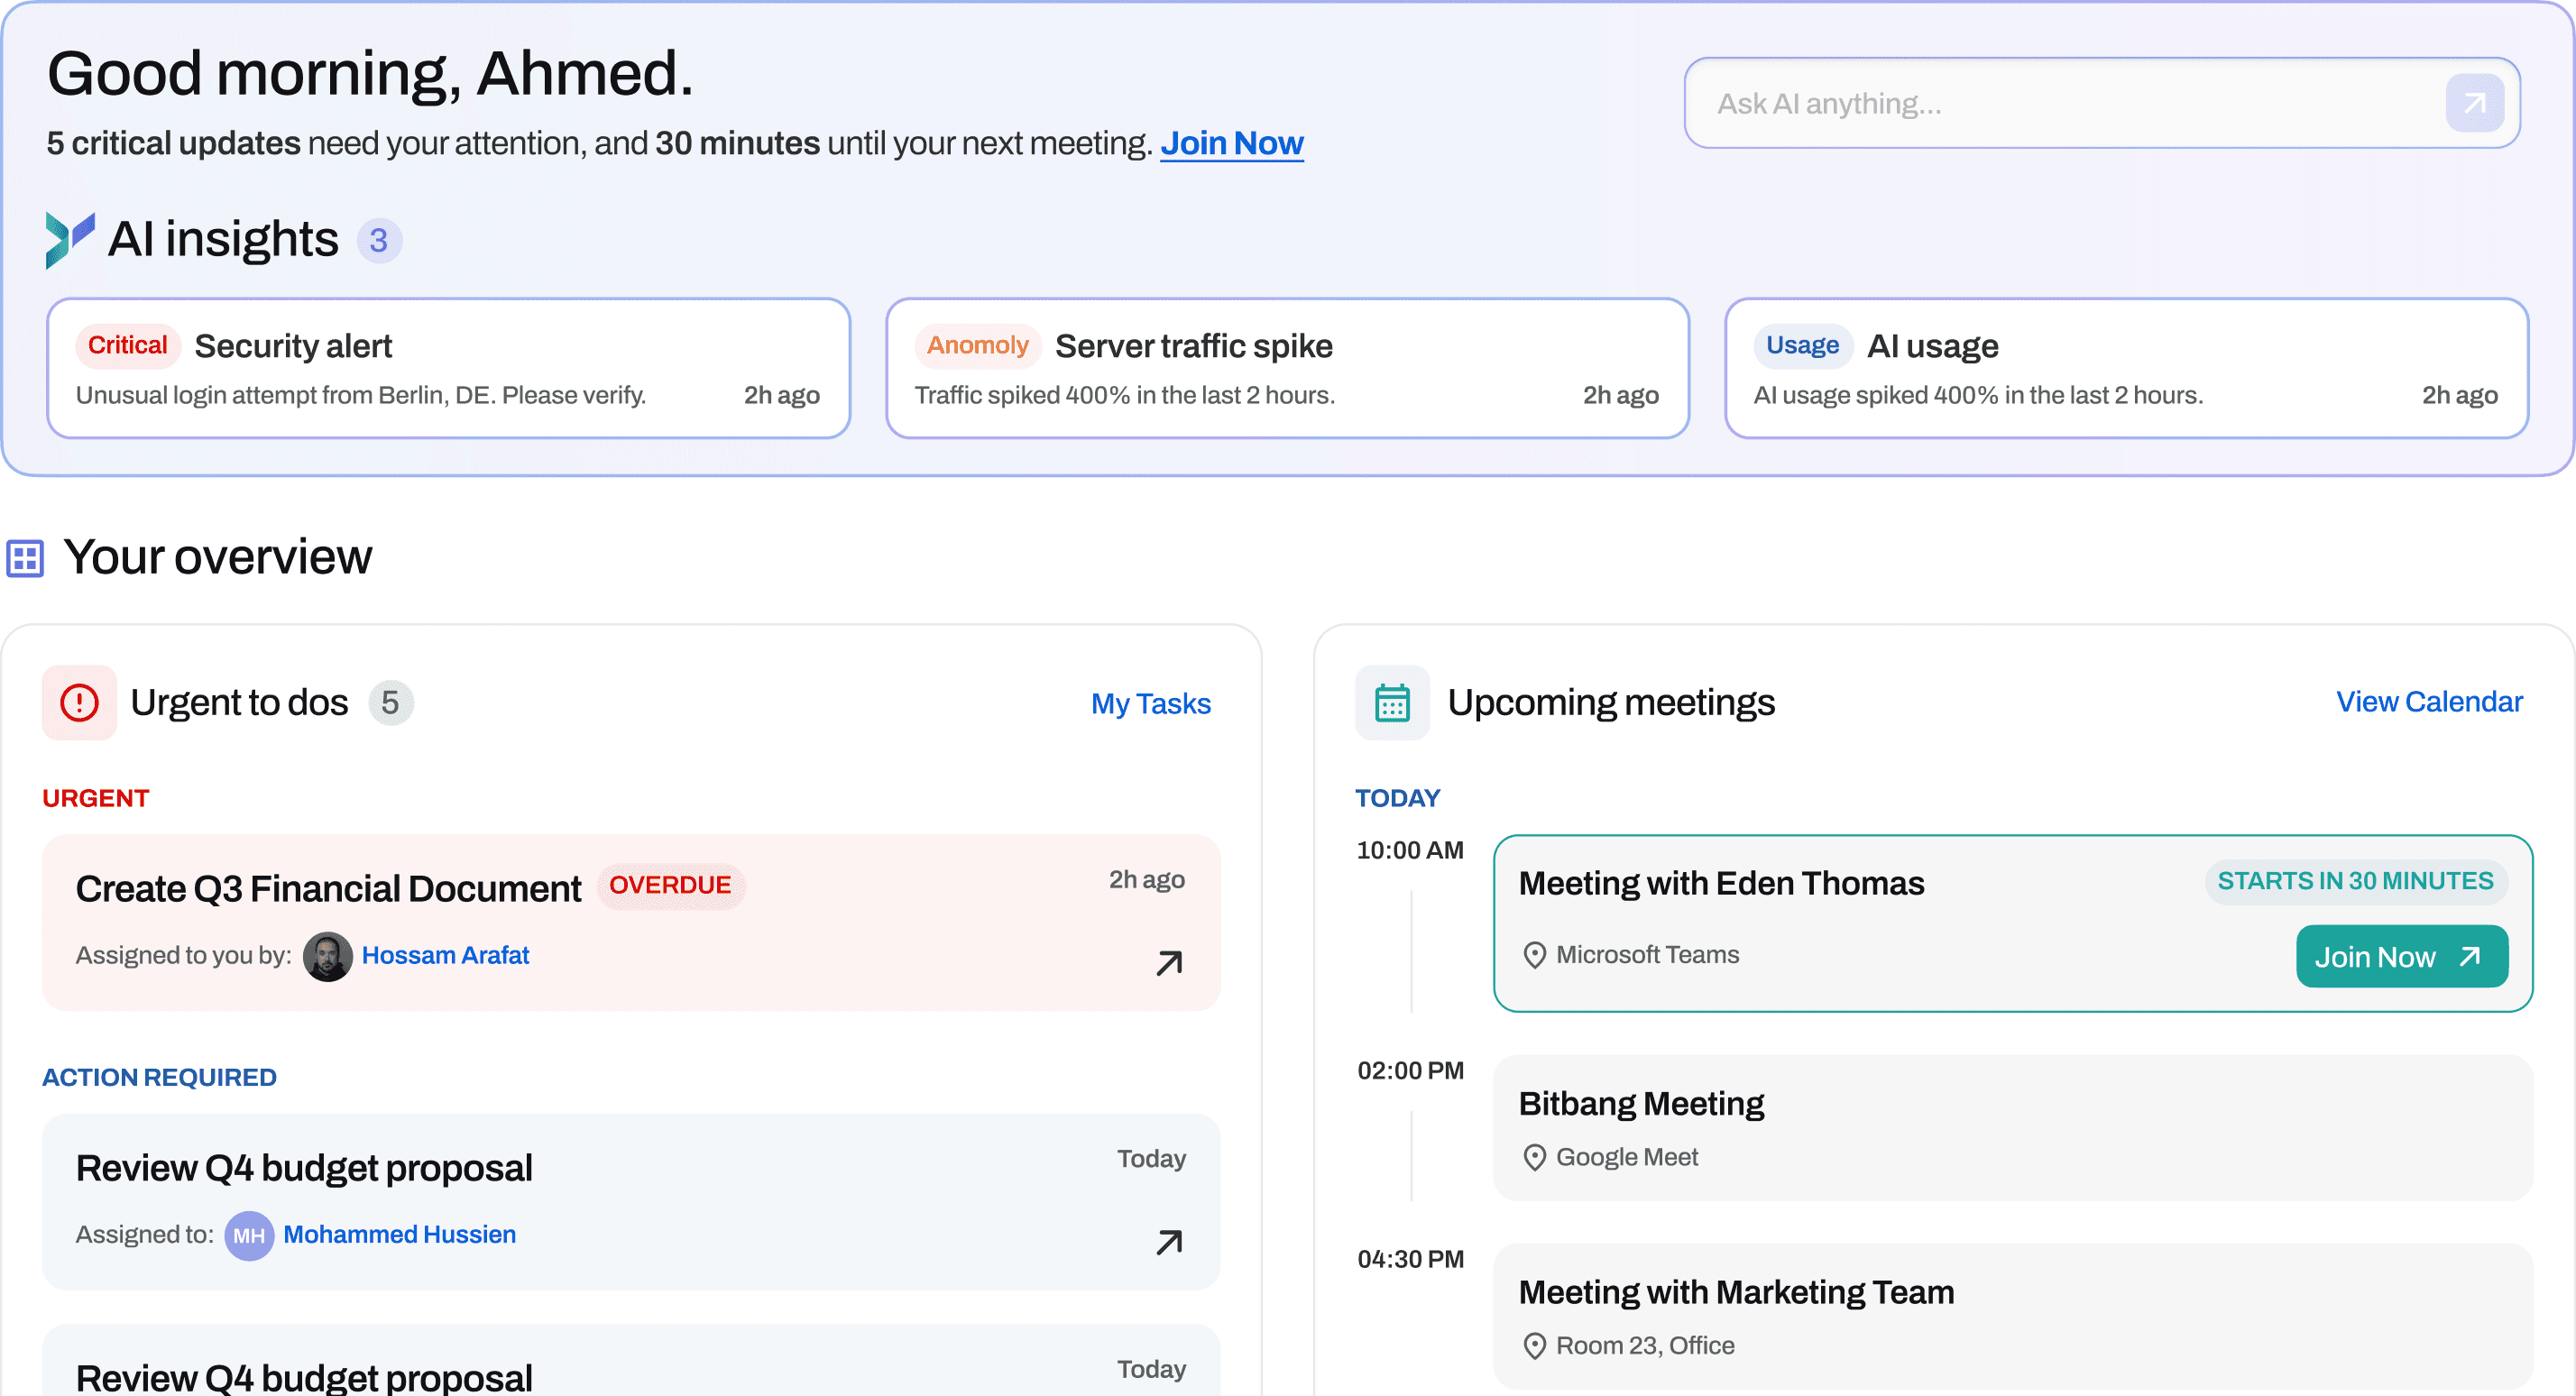Open the Critical Security alert card

(448, 368)
